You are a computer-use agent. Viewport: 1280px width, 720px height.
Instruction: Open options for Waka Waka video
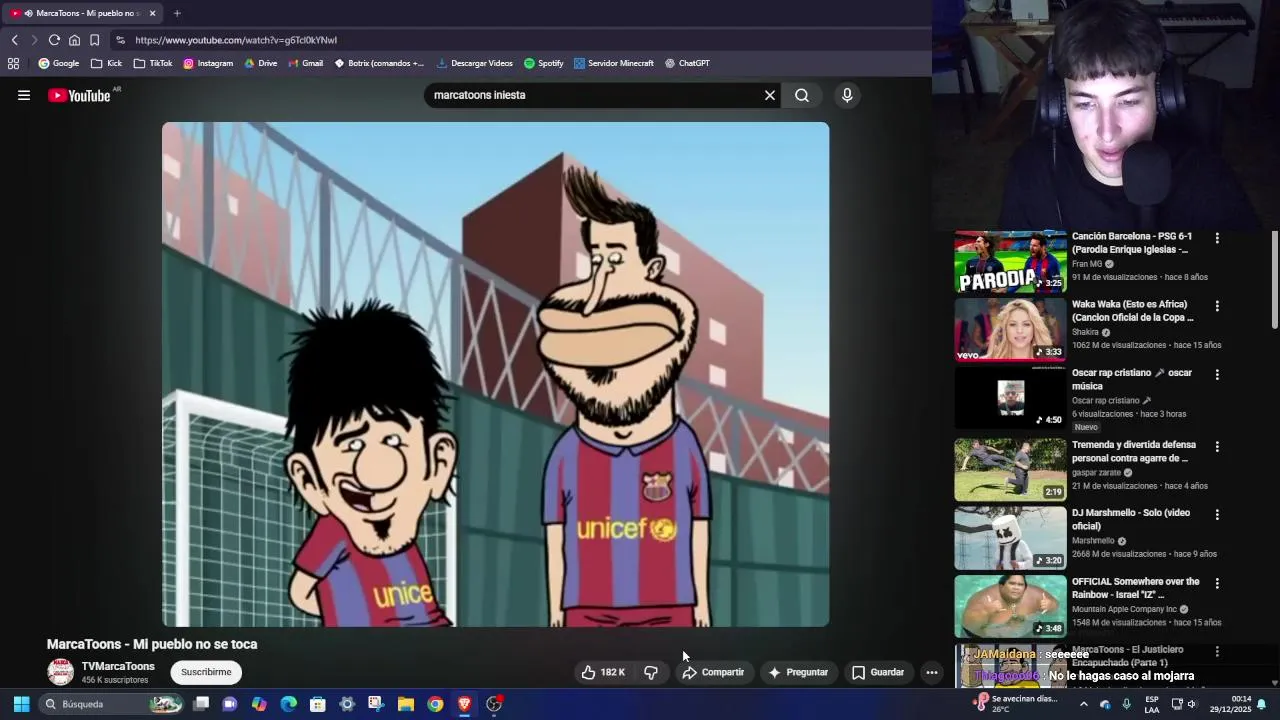click(1217, 306)
